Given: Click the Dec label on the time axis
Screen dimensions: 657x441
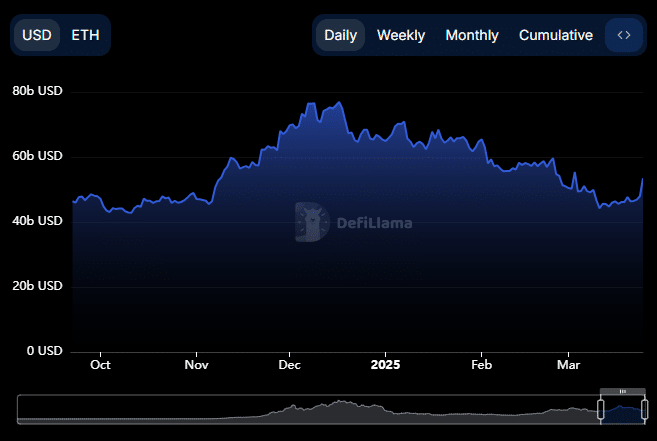Looking at the screenshot, I should (x=290, y=365).
